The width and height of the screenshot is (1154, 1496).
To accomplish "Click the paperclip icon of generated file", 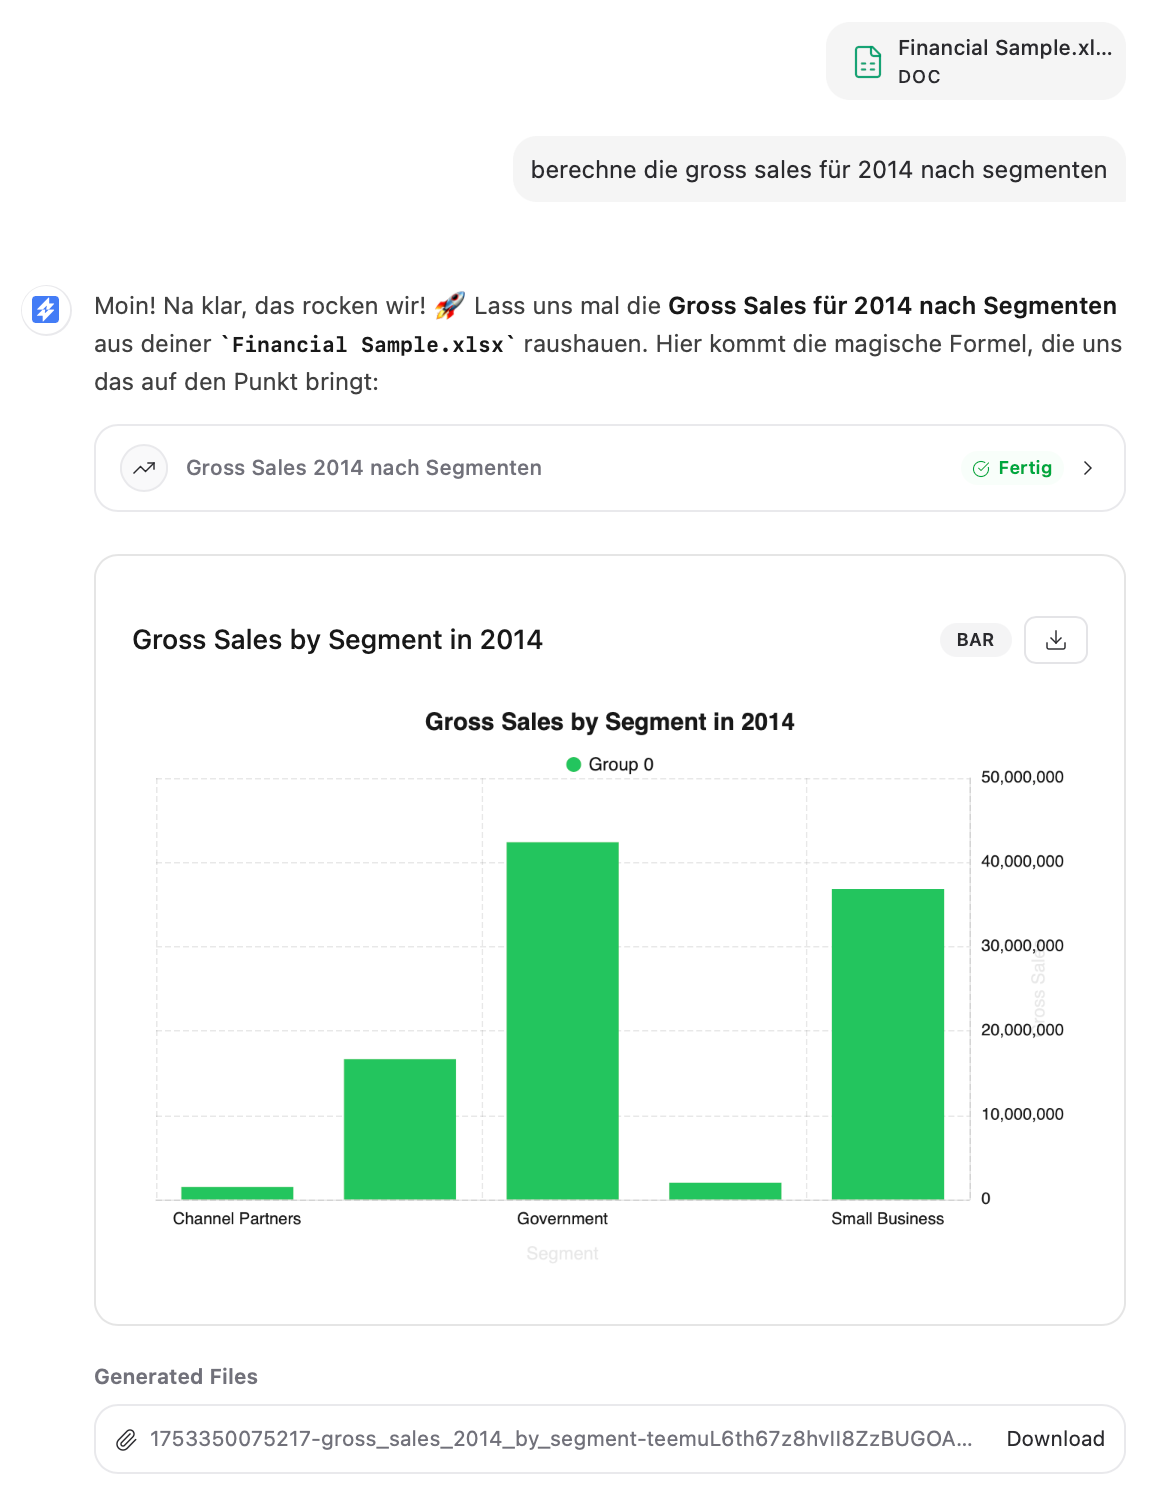I will coord(126,1440).
